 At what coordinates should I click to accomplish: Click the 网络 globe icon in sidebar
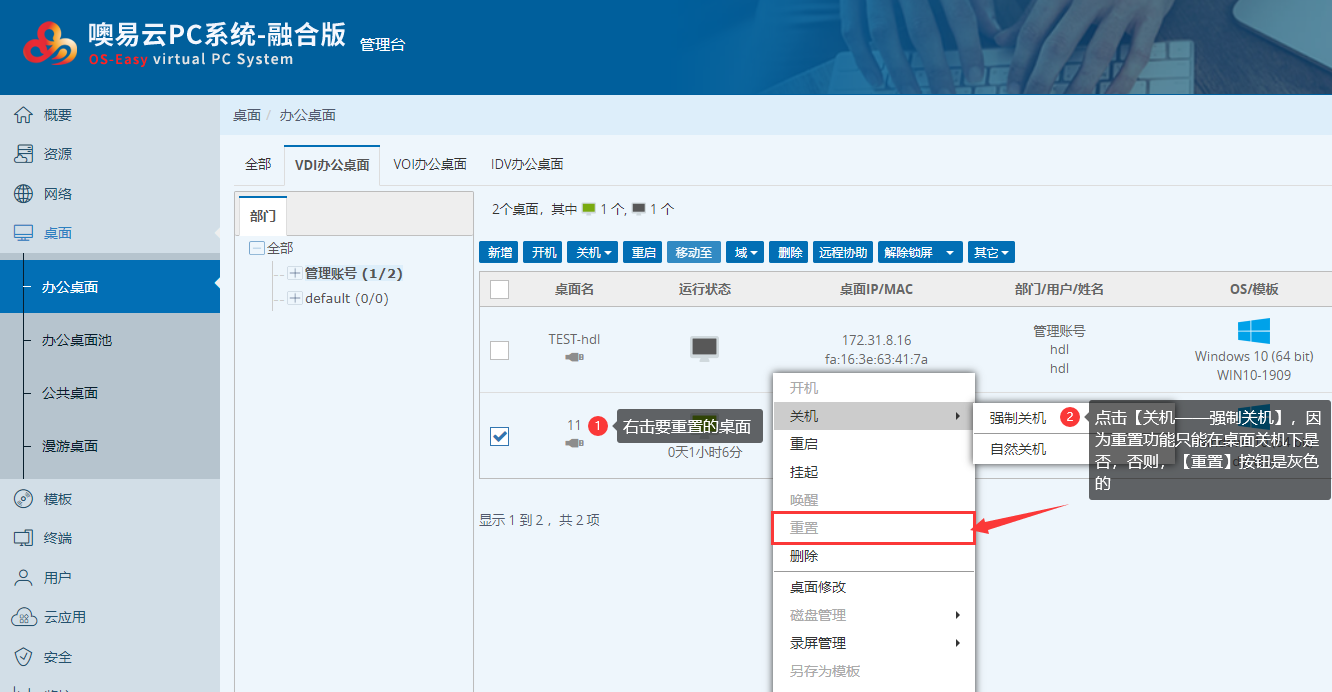pyautogui.click(x=23, y=194)
